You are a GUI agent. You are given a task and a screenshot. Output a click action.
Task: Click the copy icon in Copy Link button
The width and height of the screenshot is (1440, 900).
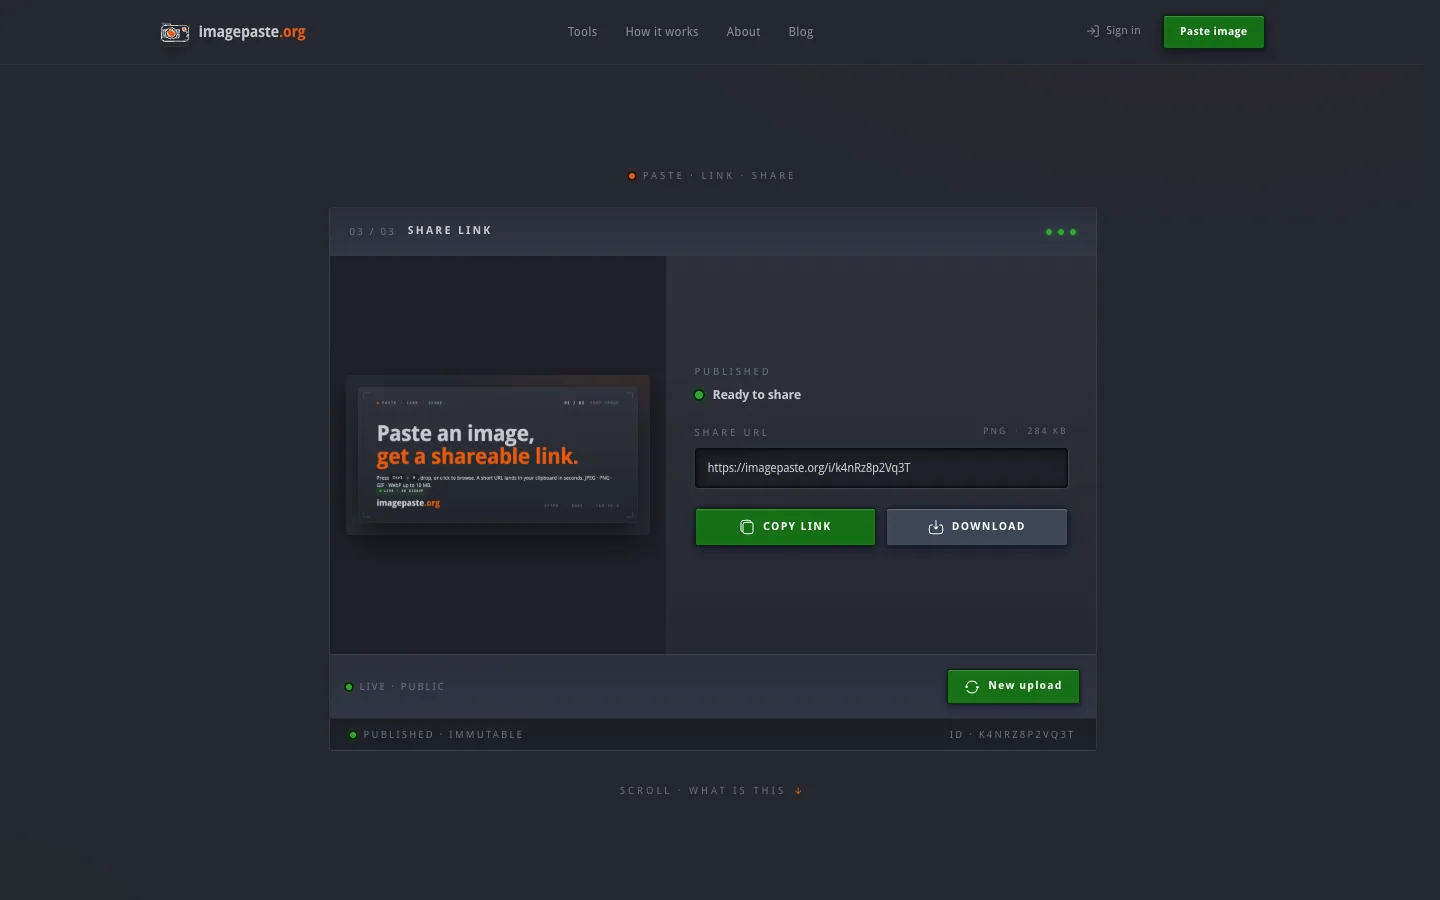pyautogui.click(x=747, y=527)
